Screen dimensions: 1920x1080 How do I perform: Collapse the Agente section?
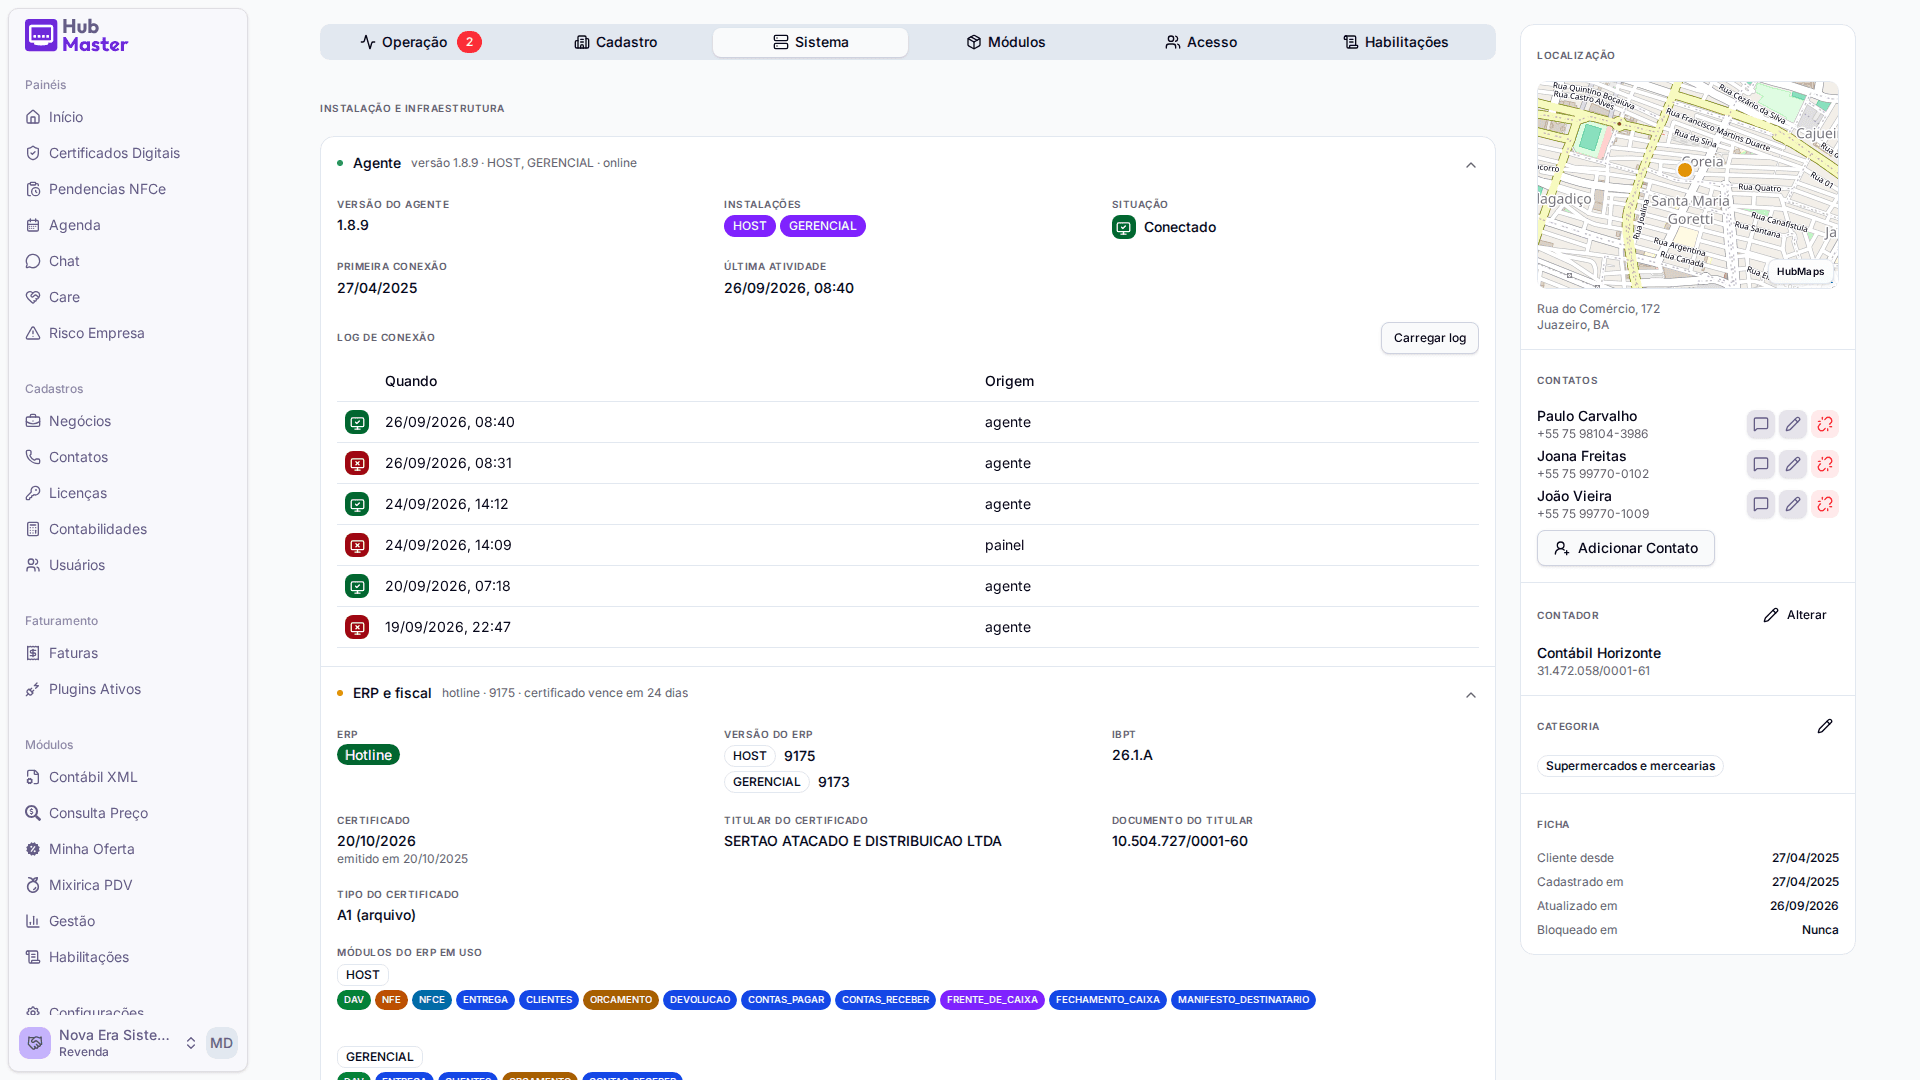1470,165
